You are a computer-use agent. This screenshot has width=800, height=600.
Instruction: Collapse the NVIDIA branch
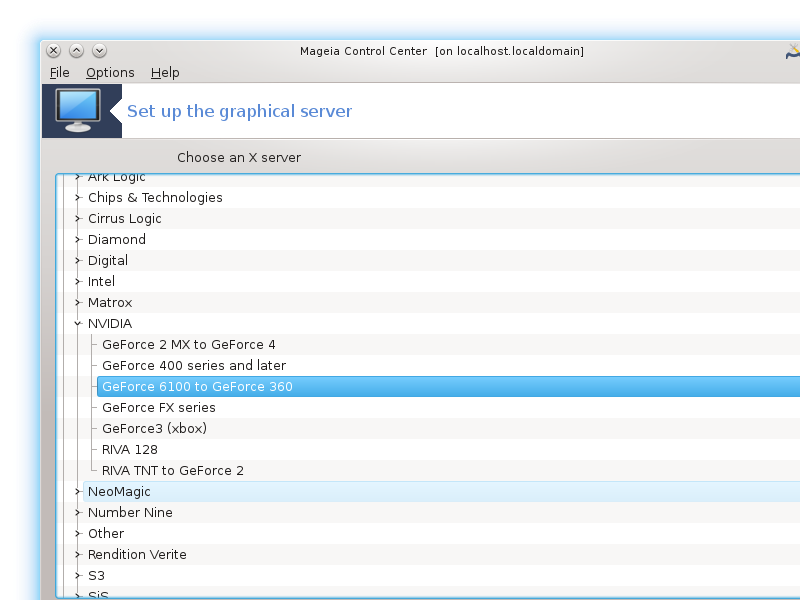78,323
